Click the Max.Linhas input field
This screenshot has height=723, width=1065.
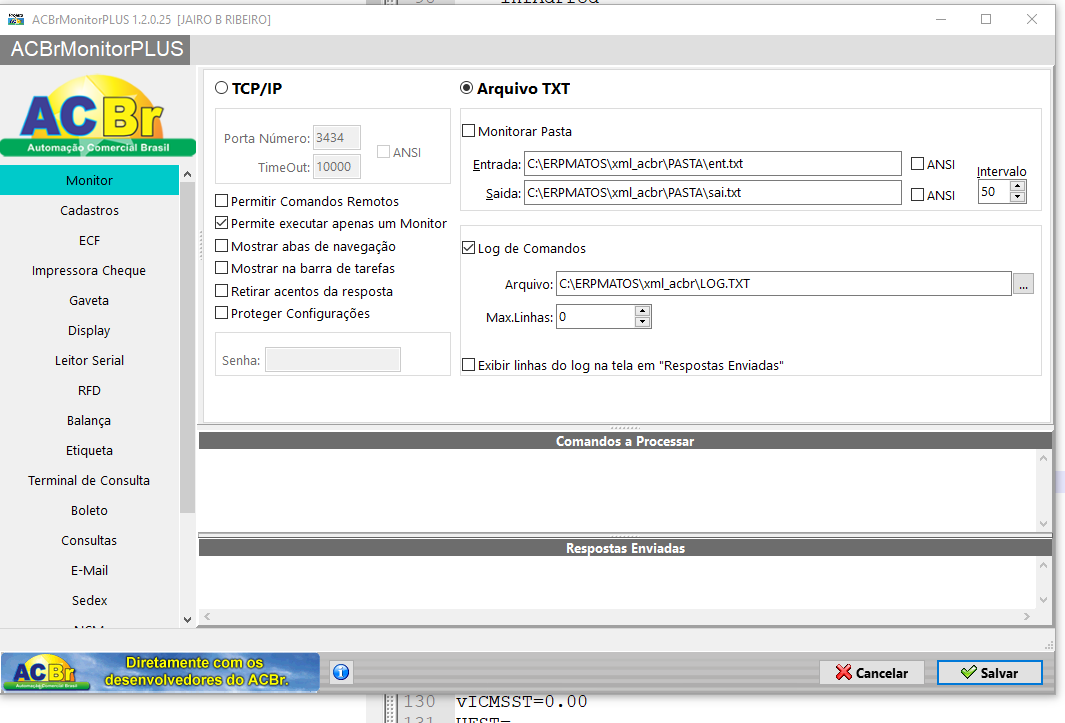596,317
